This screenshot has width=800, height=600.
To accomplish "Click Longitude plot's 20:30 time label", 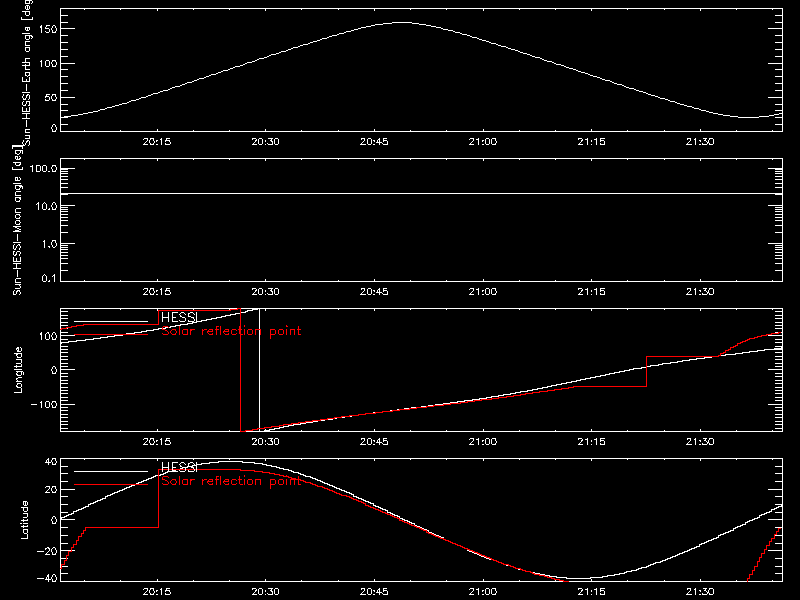I will click(265, 442).
